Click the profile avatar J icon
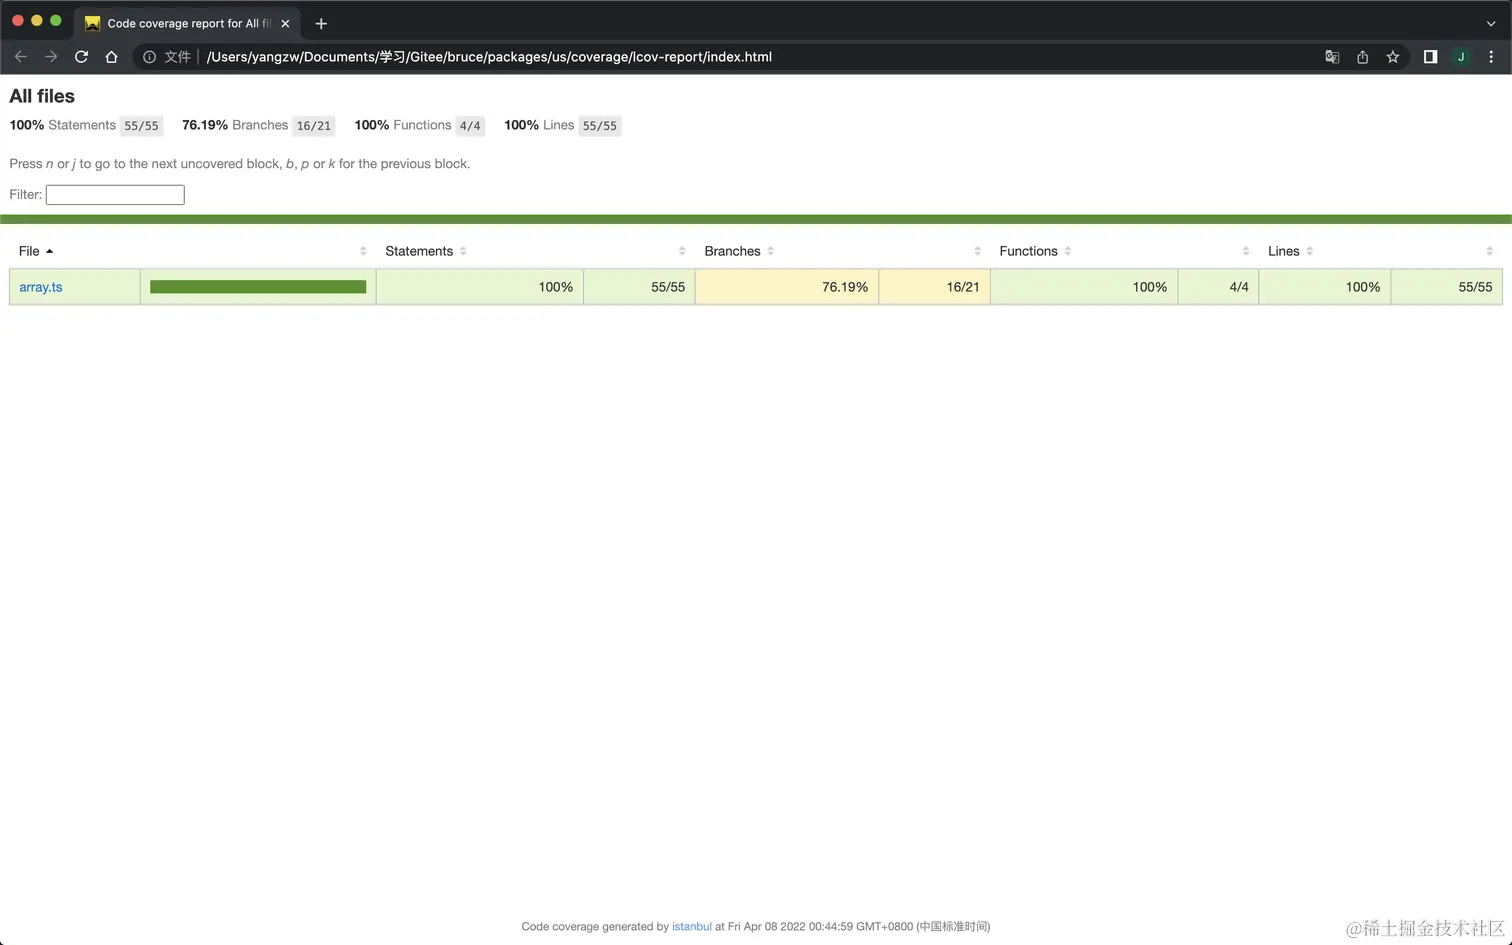This screenshot has width=1512, height=945. point(1461,57)
